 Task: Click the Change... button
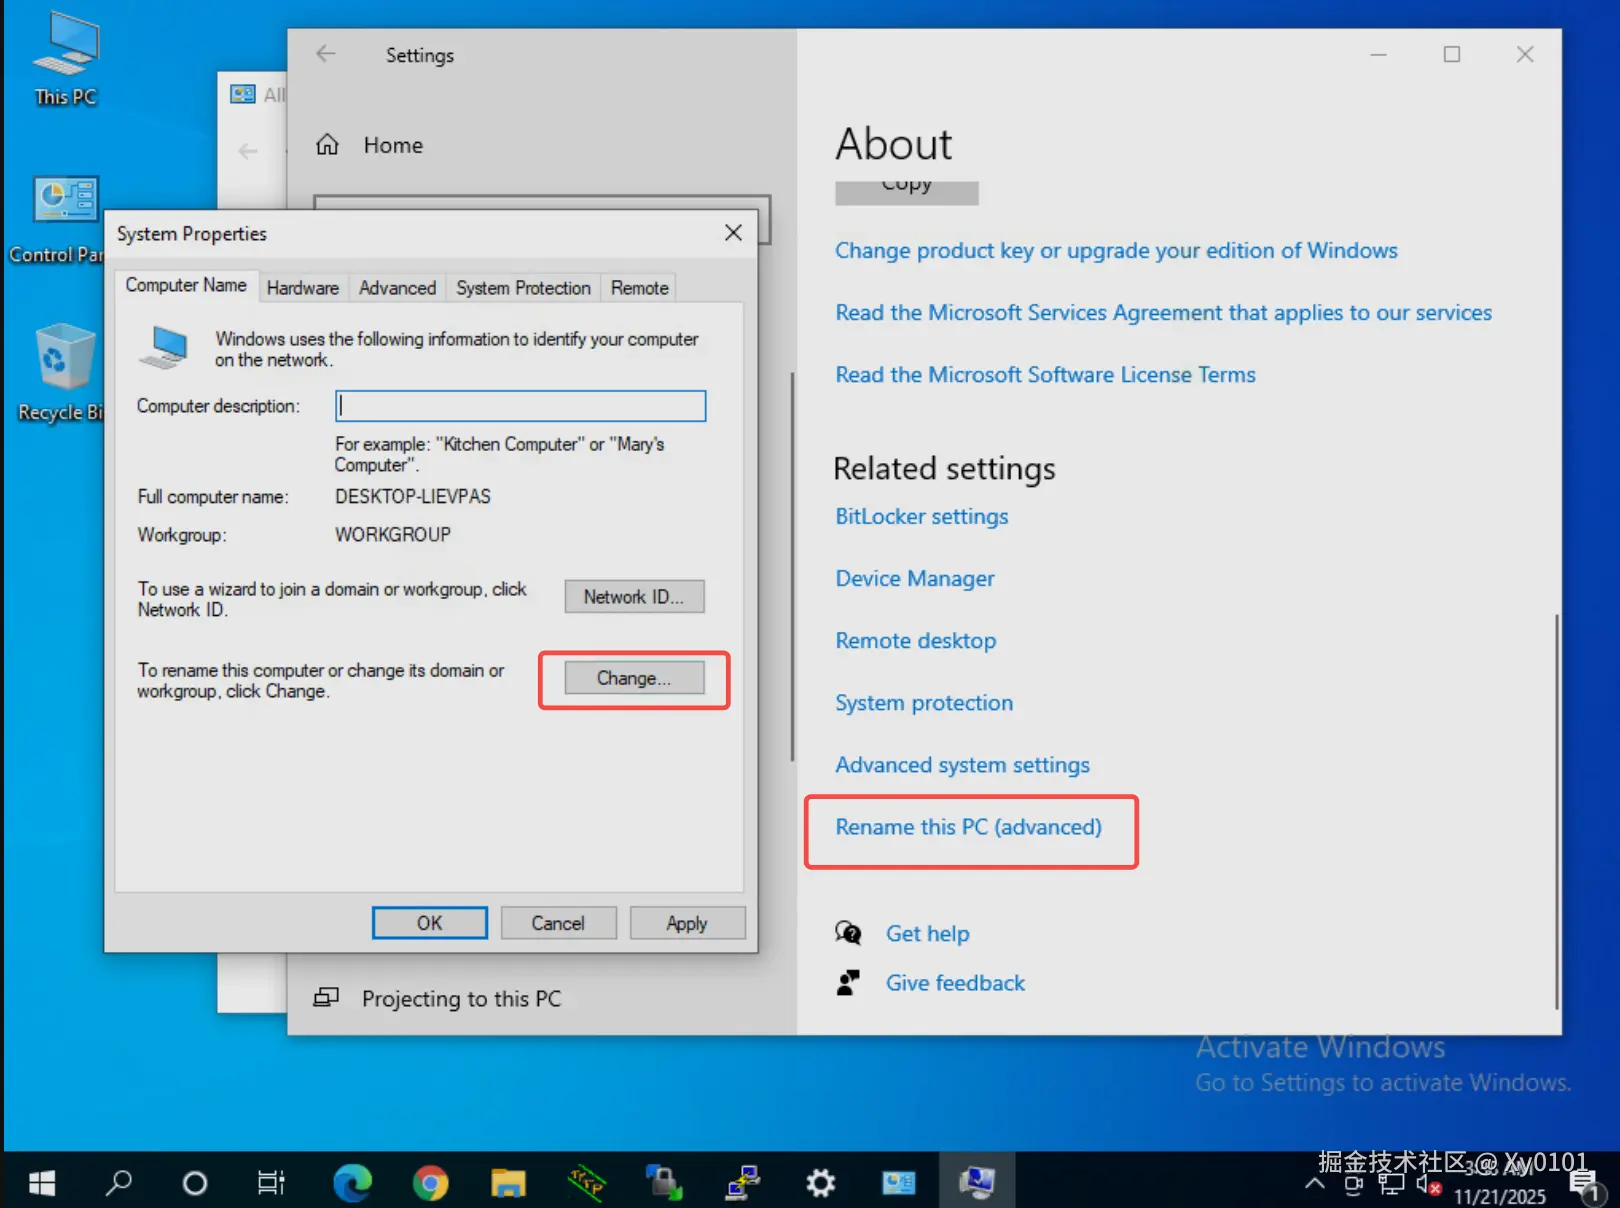click(634, 678)
